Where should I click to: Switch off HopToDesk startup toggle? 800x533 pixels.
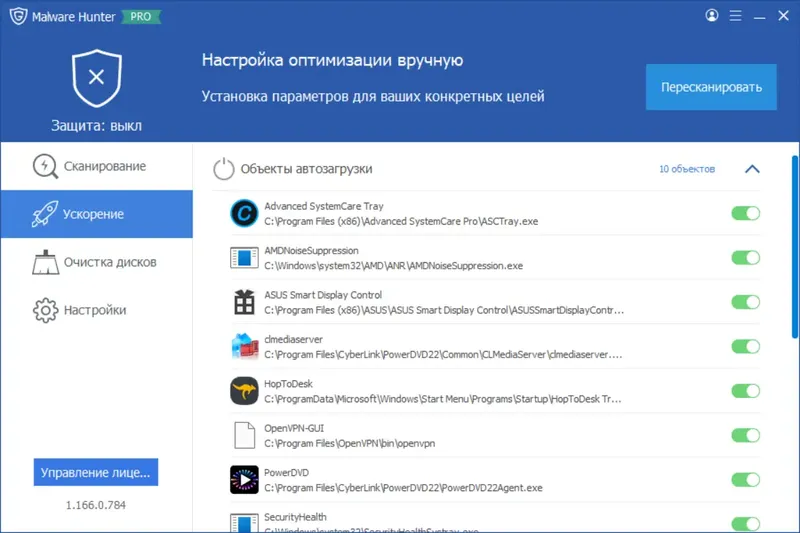tap(745, 391)
